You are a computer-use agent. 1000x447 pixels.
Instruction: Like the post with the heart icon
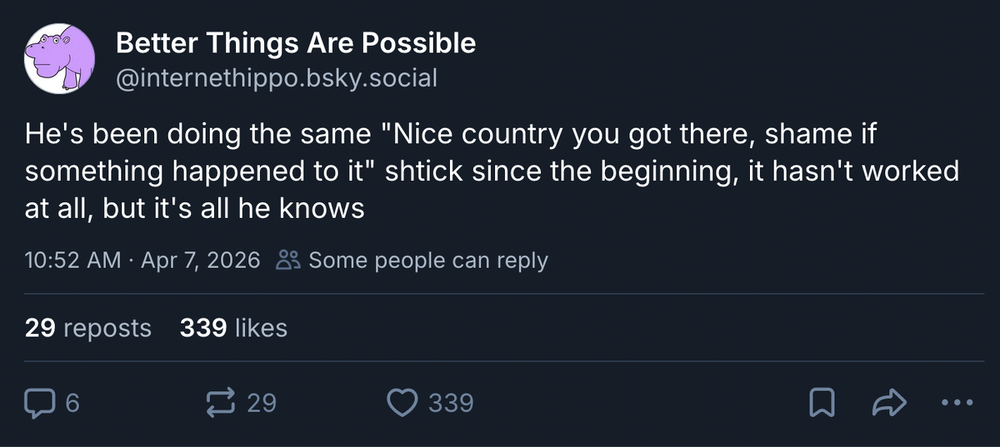point(402,403)
